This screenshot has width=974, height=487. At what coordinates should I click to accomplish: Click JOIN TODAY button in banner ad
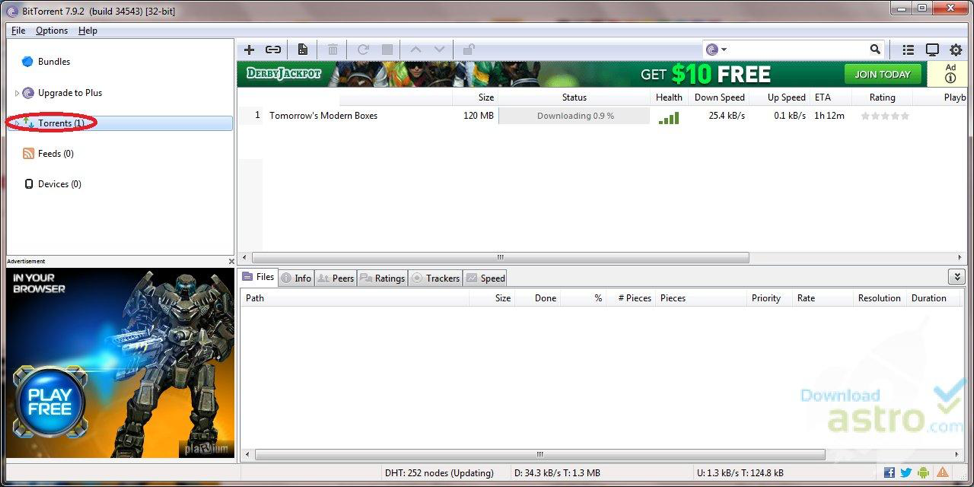[882, 74]
